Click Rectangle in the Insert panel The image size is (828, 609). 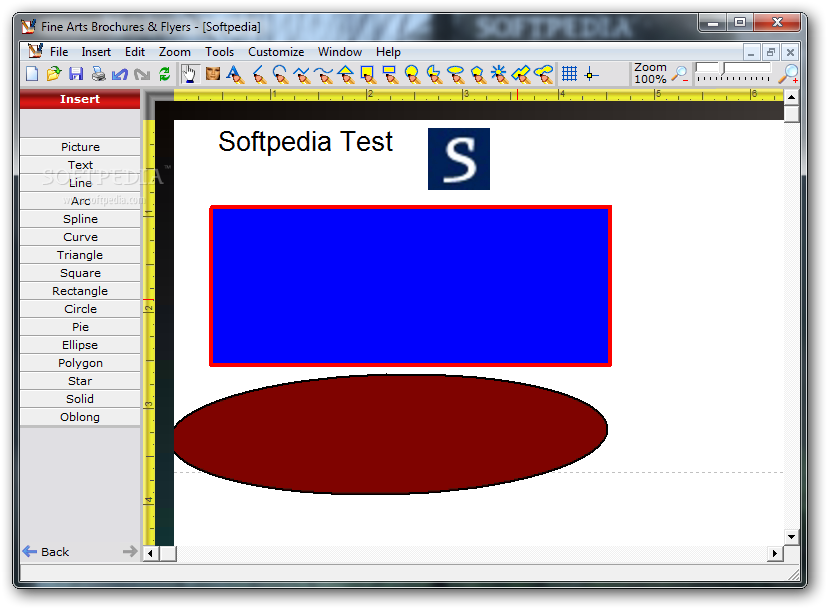tap(80, 291)
